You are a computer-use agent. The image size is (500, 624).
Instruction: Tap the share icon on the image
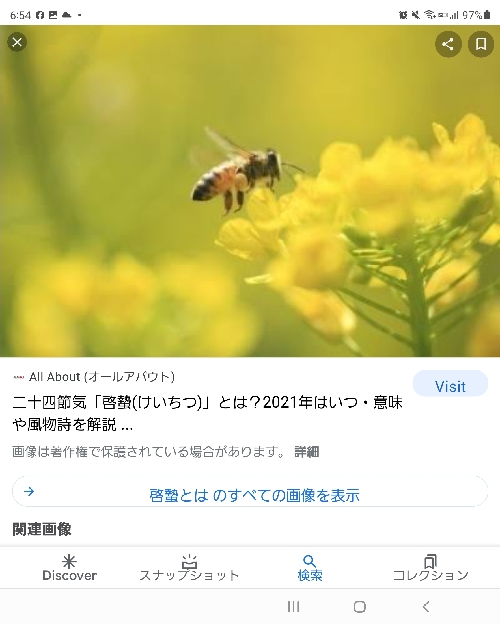pos(448,44)
